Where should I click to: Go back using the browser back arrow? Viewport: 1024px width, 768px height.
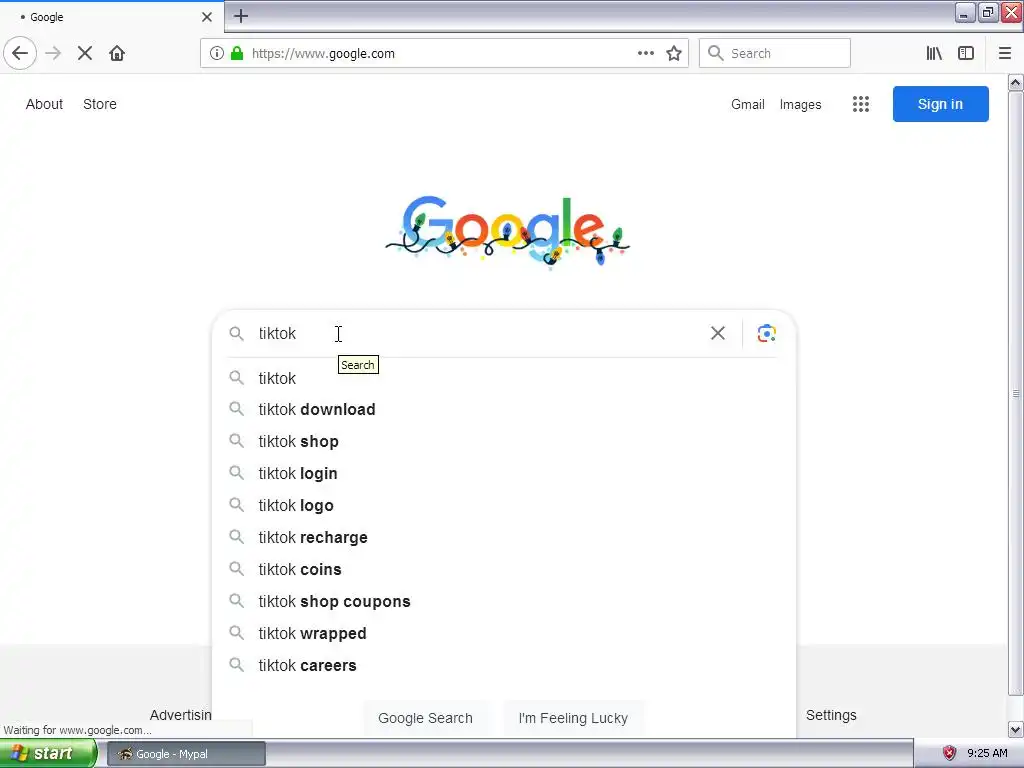tap(20, 54)
